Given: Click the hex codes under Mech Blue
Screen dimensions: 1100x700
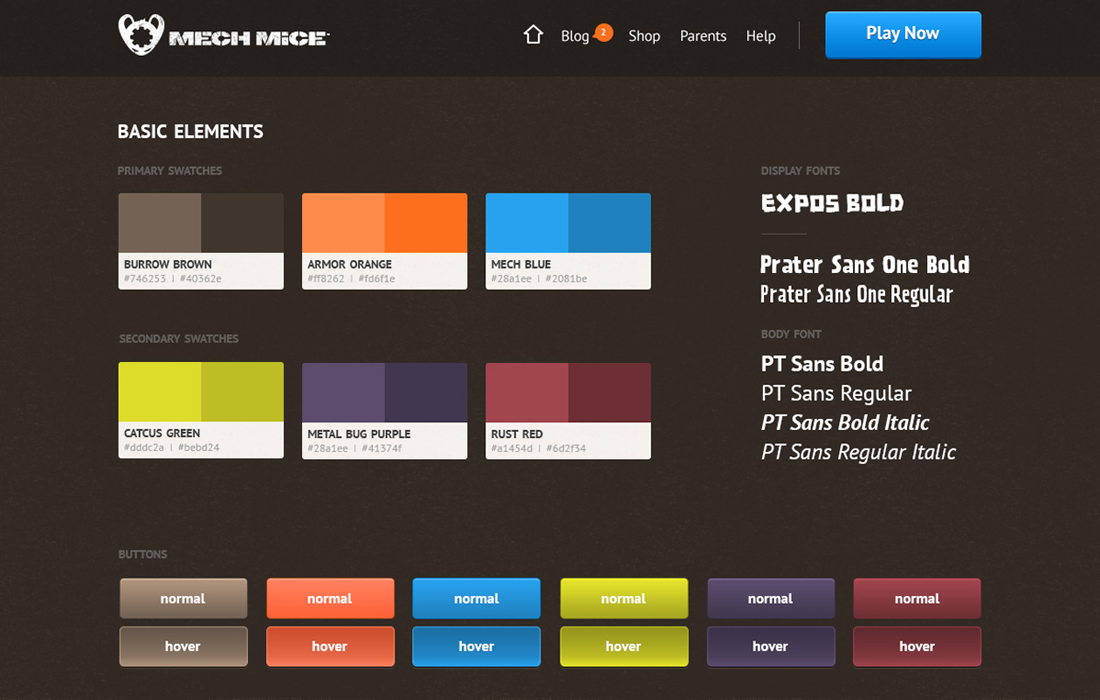Looking at the screenshot, I should coord(539,278).
